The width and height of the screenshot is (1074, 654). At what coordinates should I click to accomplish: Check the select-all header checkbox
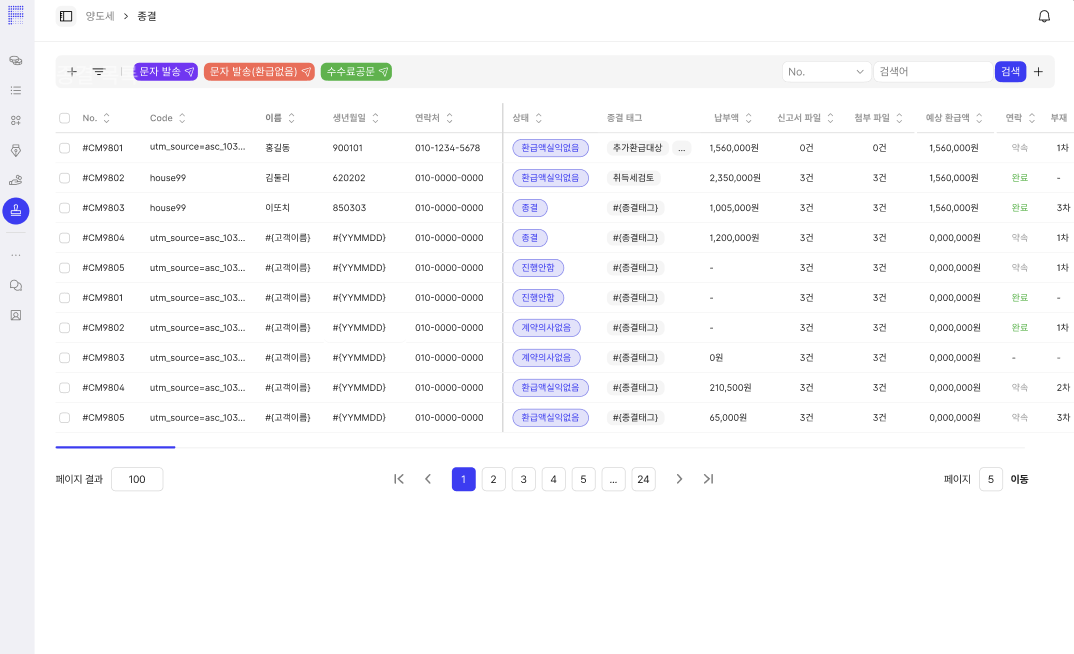click(65, 118)
